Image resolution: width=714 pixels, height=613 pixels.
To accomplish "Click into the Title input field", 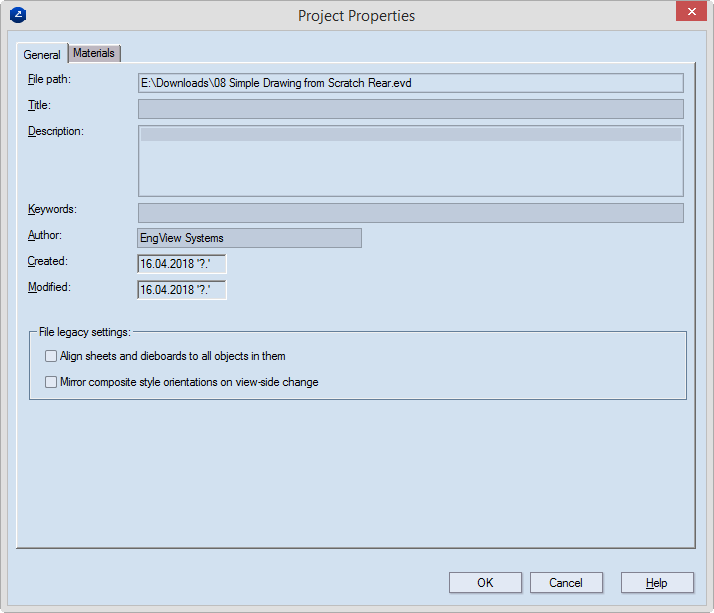I will (410, 109).
